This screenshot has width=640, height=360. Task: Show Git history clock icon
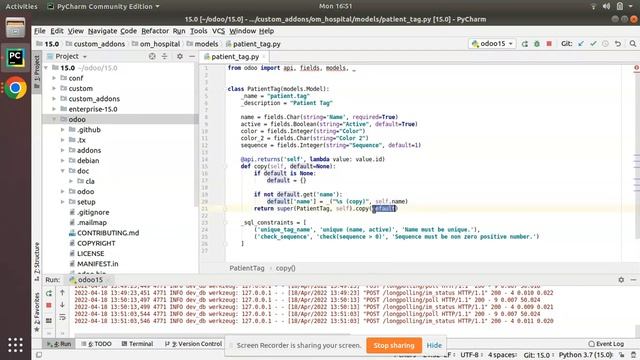605,44
